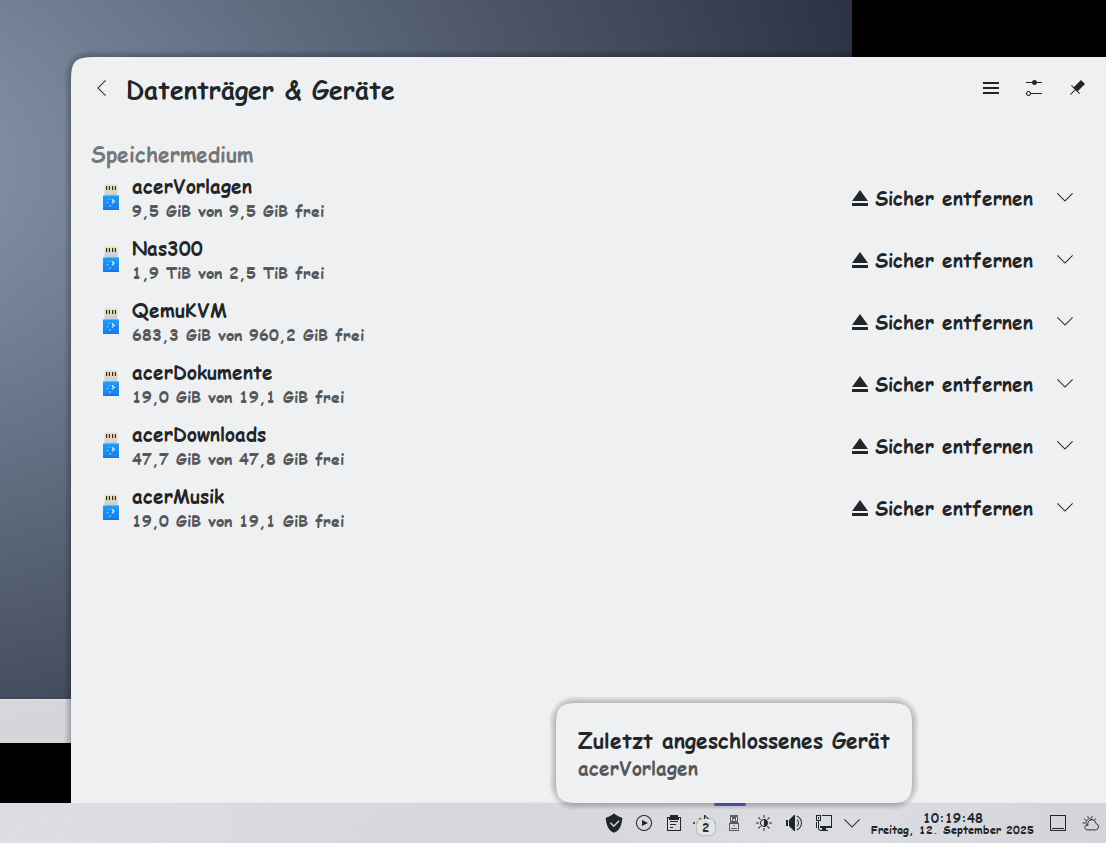Open the brightness sun icon in tray

pyautogui.click(x=764, y=823)
